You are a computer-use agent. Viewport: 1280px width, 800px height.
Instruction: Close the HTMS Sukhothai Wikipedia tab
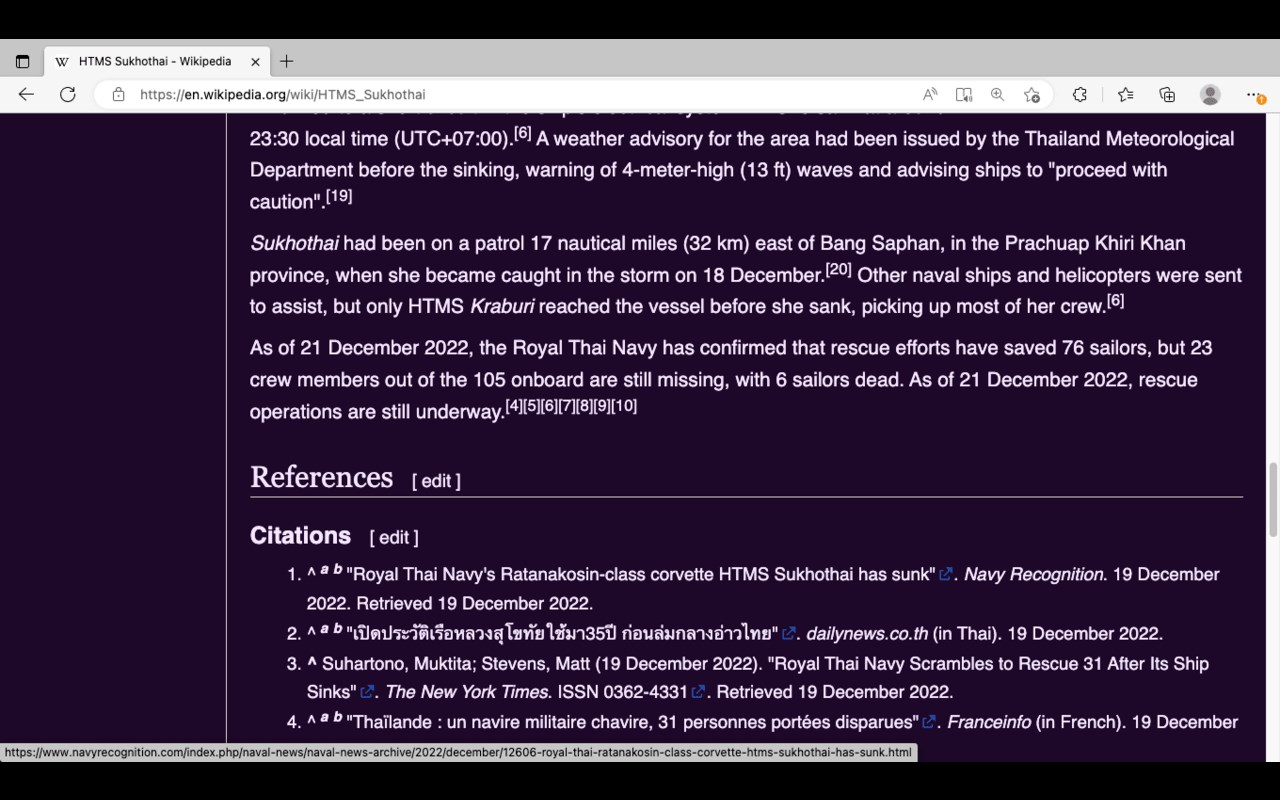(x=255, y=61)
